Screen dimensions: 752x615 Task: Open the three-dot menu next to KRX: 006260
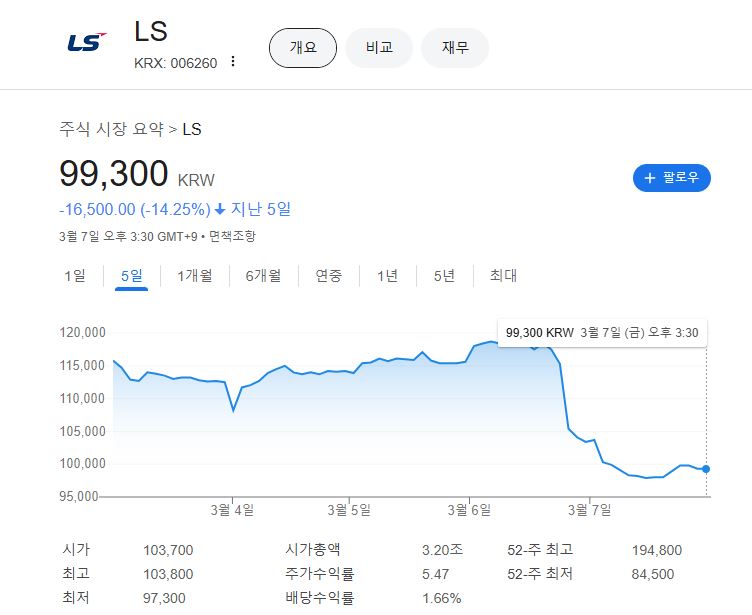233,61
